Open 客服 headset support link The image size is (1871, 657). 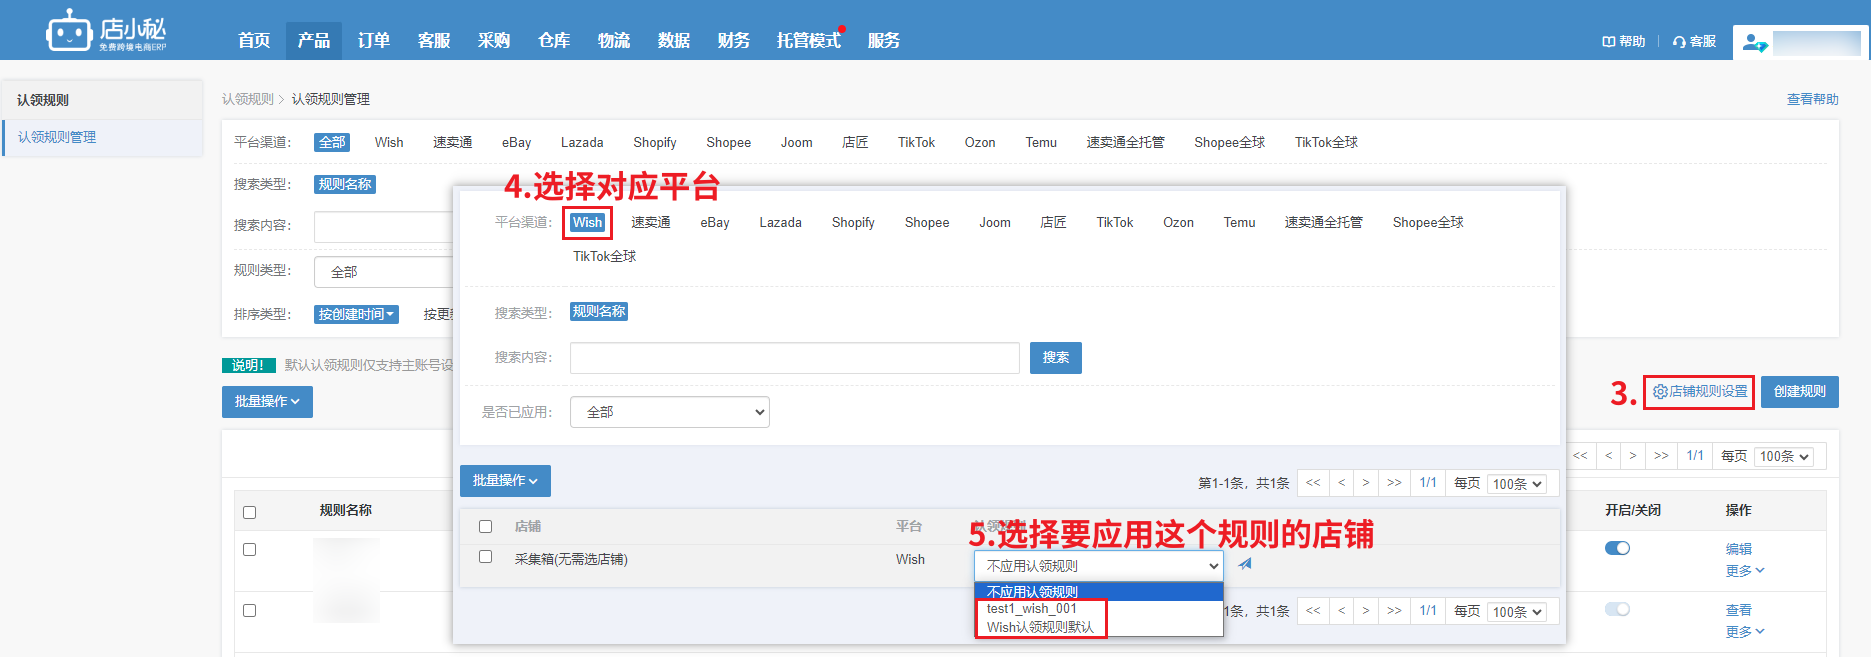point(1694,41)
